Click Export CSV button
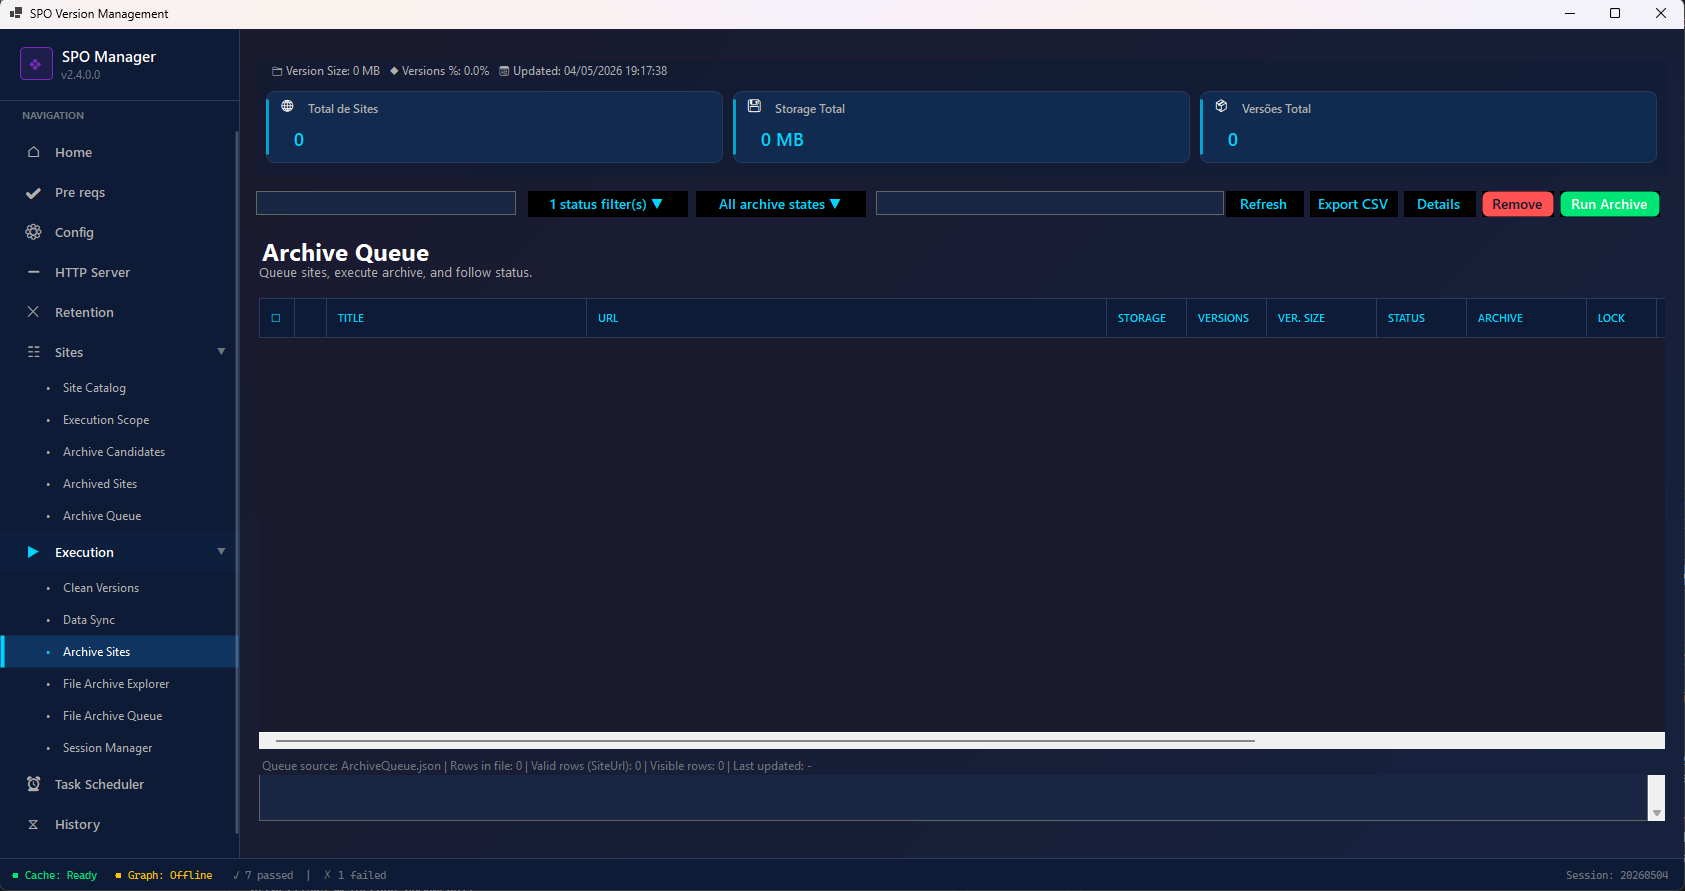Viewport: 1685px width, 891px height. coord(1353,204)
